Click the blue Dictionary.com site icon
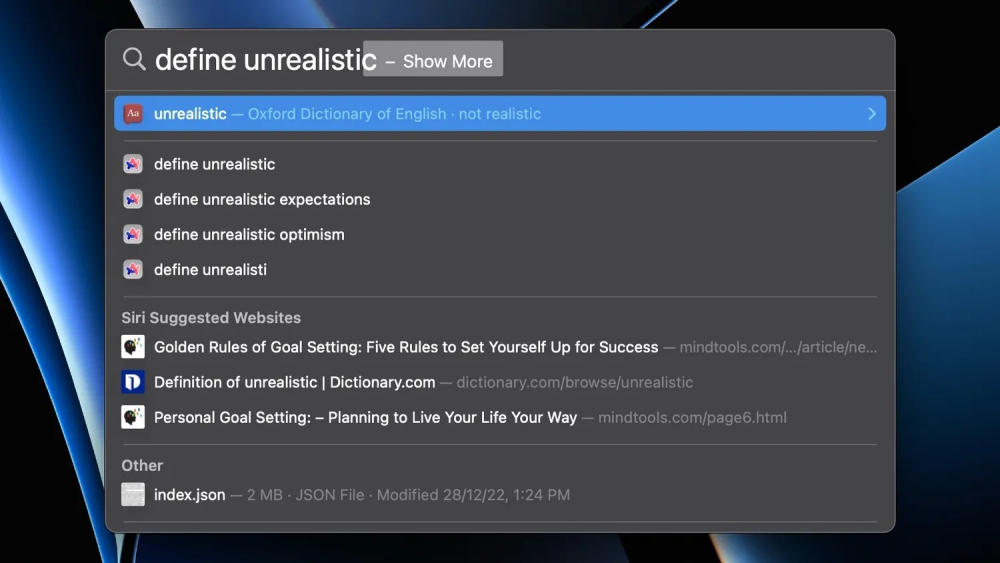 [133, 382]
